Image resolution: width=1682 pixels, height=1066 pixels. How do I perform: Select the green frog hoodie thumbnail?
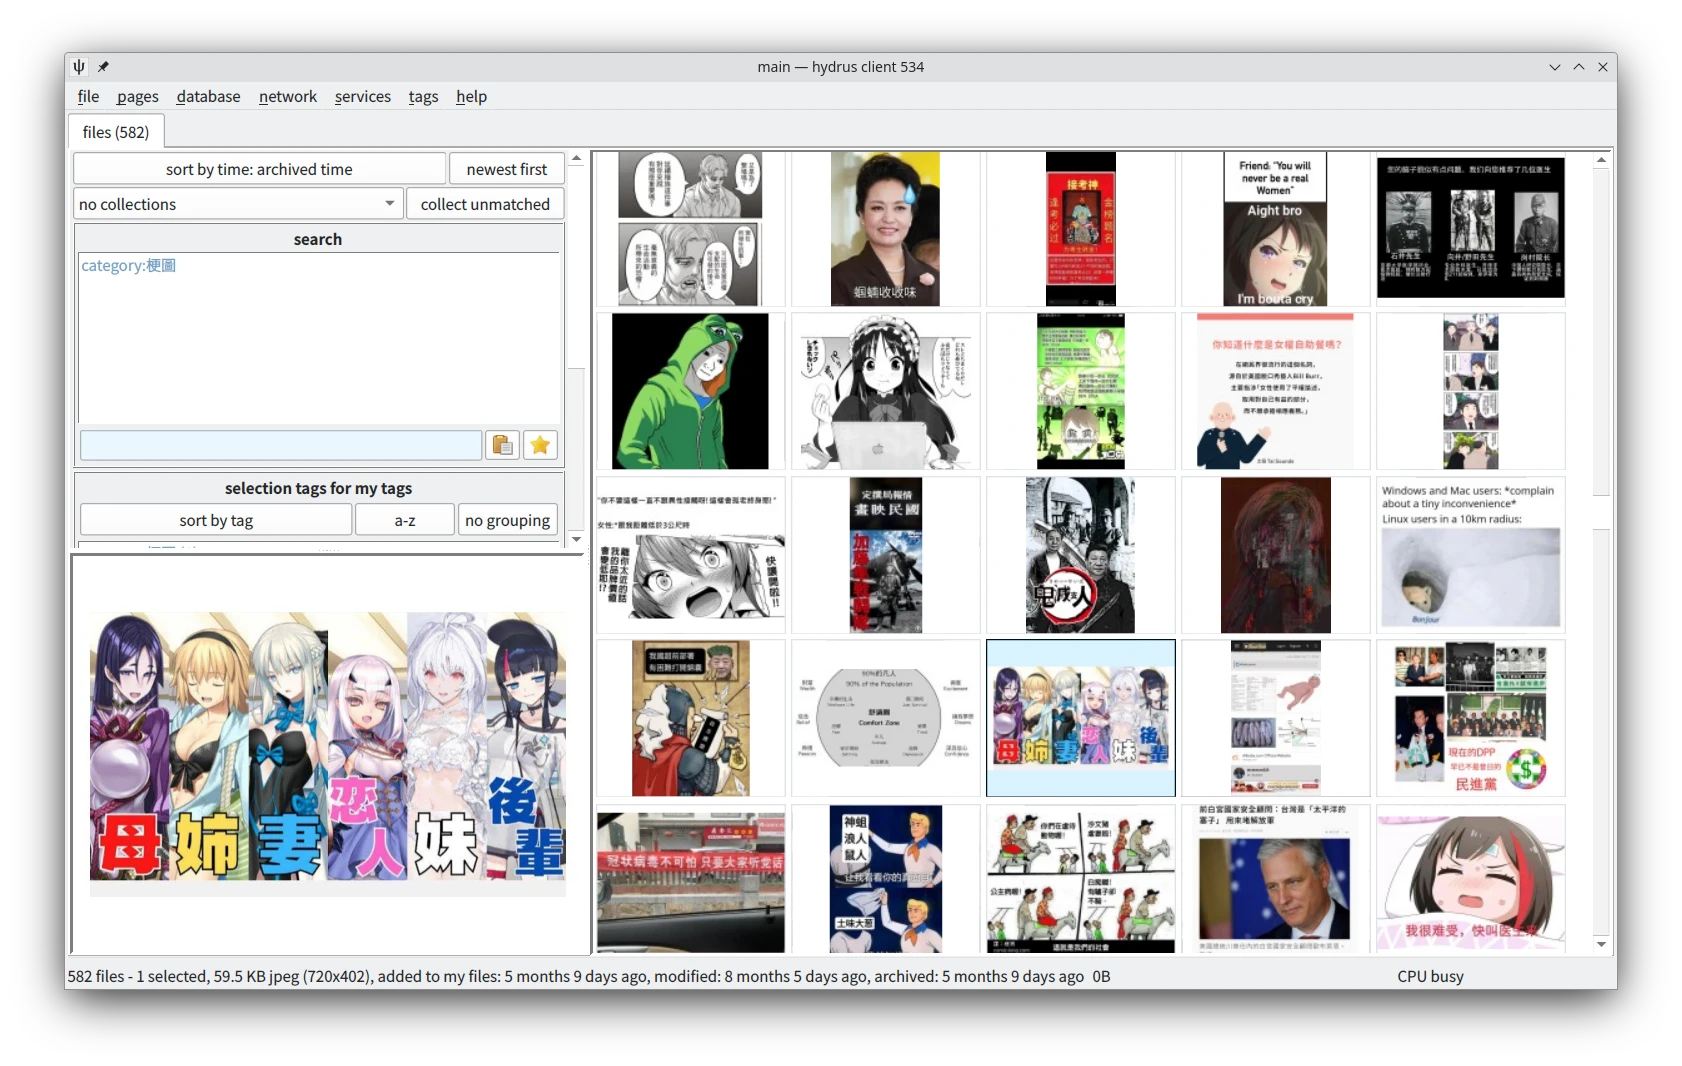(690, 391)
